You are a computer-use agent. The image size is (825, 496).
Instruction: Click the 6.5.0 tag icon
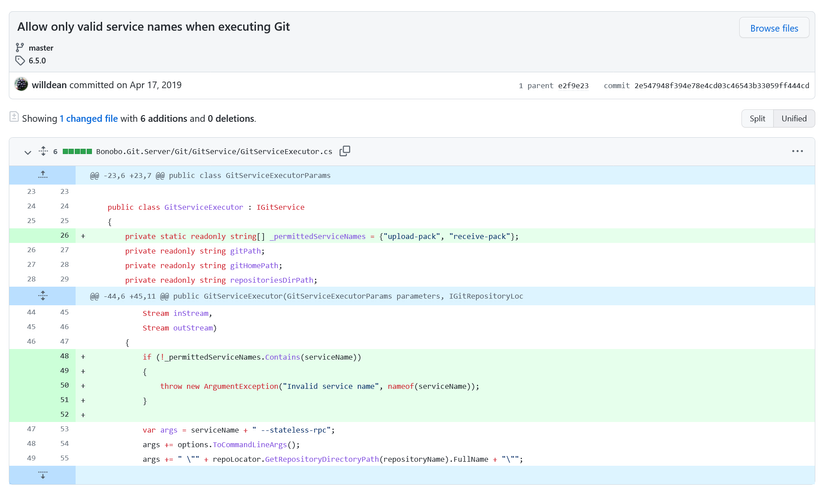coord(20,61)
